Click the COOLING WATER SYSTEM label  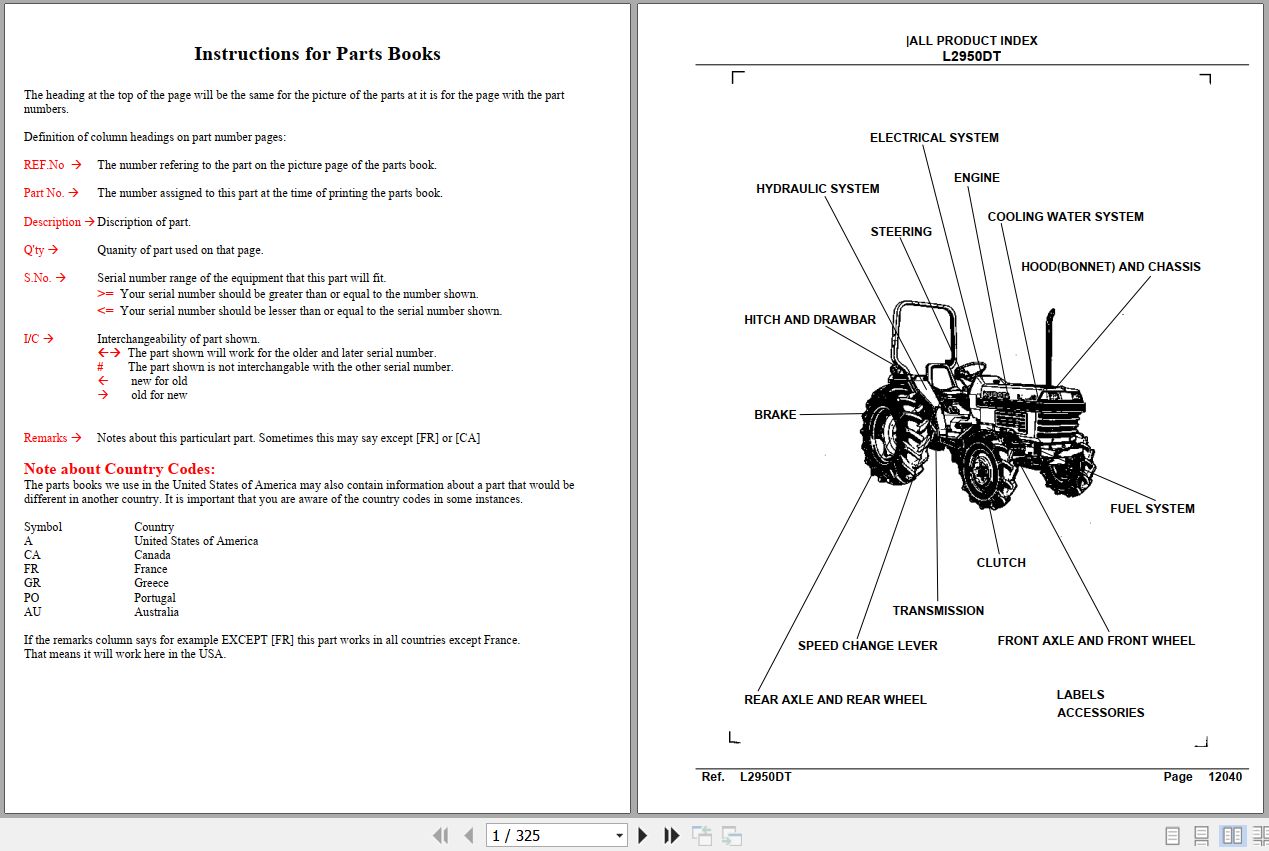[x=1065, y=217]
